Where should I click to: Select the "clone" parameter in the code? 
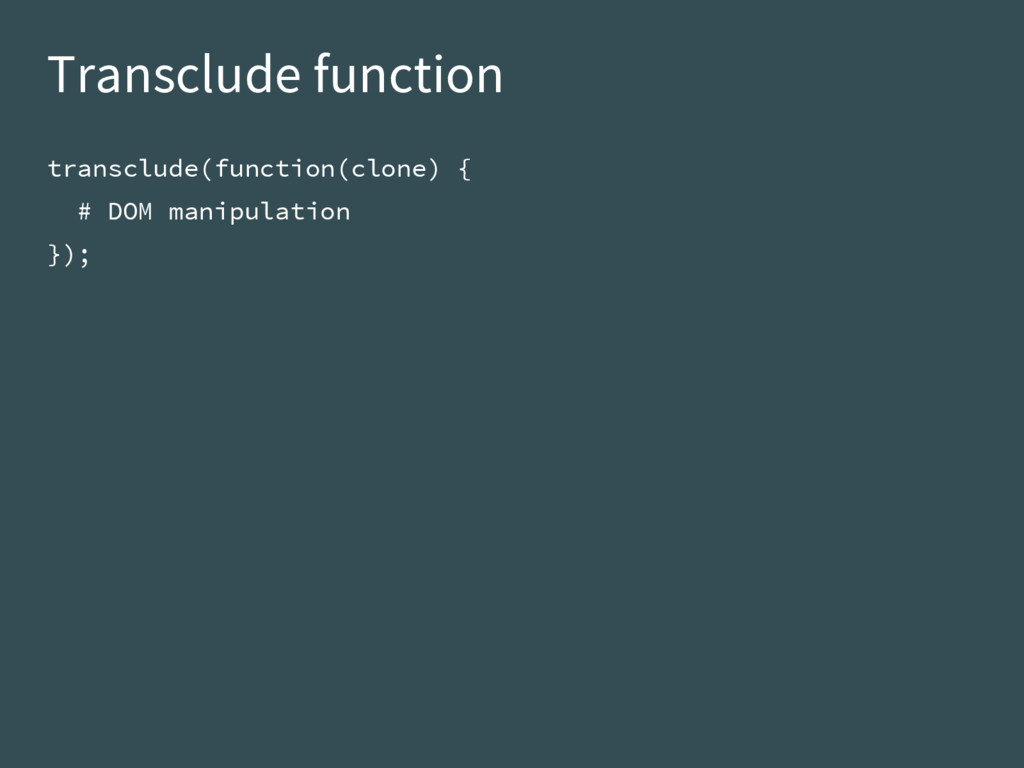pos(388,169)
